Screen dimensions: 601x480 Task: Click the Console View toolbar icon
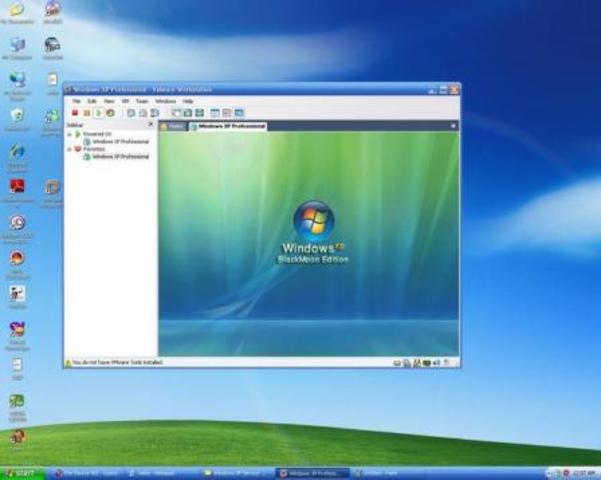(239, 113)
